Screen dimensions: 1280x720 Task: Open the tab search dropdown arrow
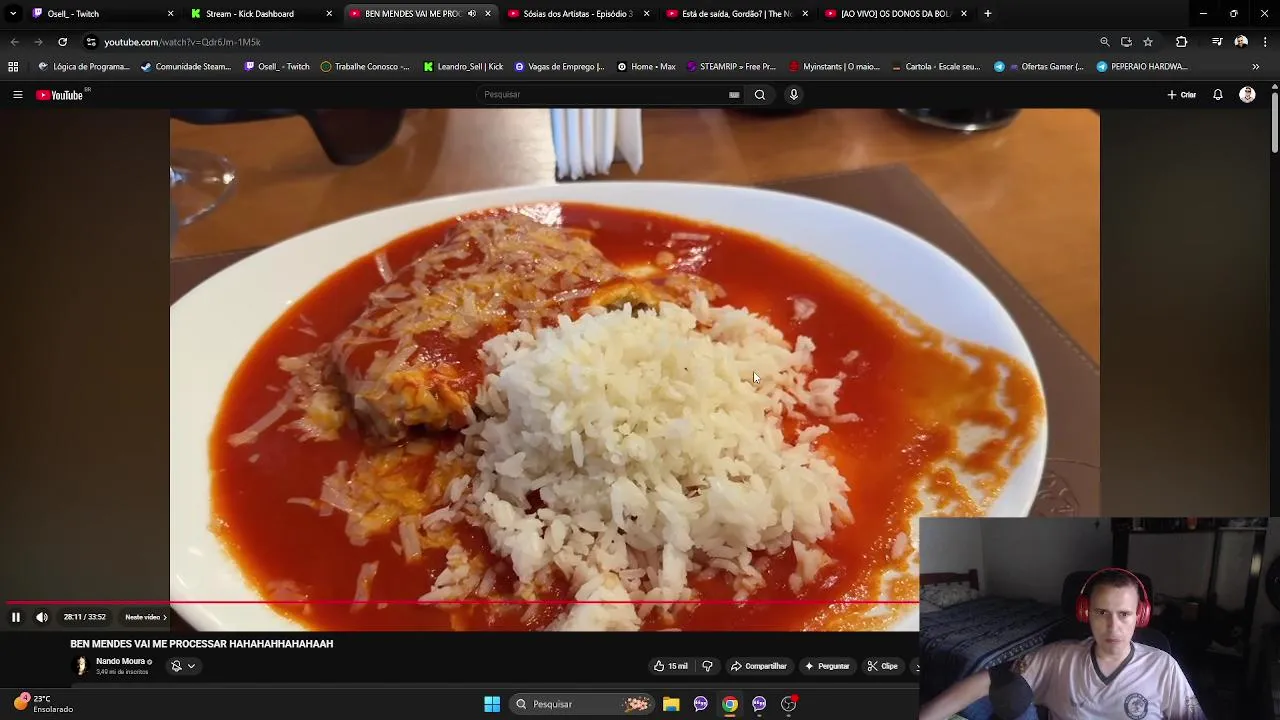(x=13, y=14)
